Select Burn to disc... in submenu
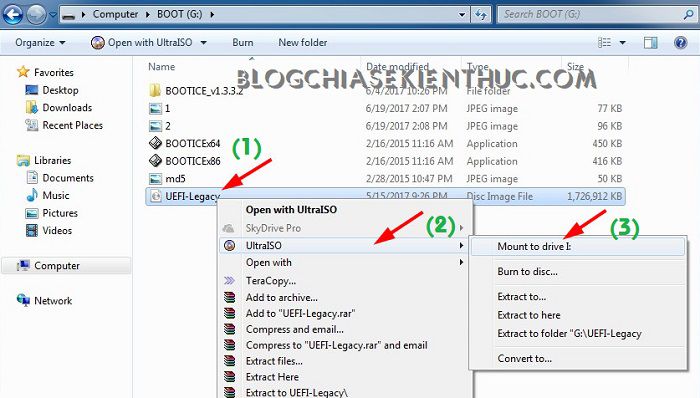The width and height of the screenshot is (700, 398). [527, 272]
